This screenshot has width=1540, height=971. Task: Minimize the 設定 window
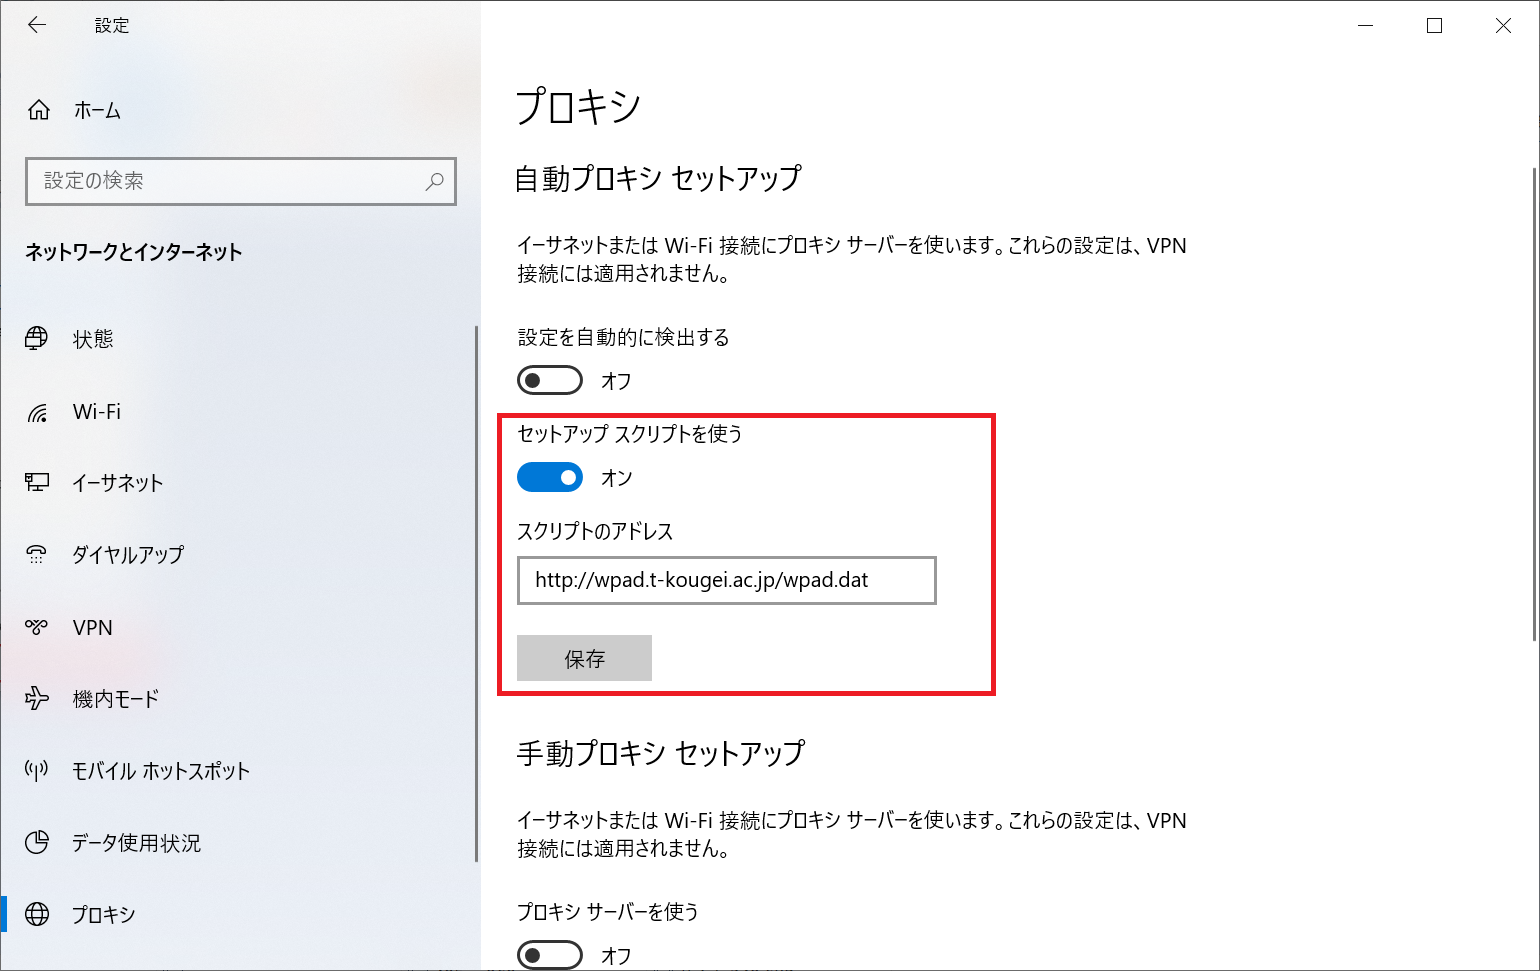(x=1366, y=26)
